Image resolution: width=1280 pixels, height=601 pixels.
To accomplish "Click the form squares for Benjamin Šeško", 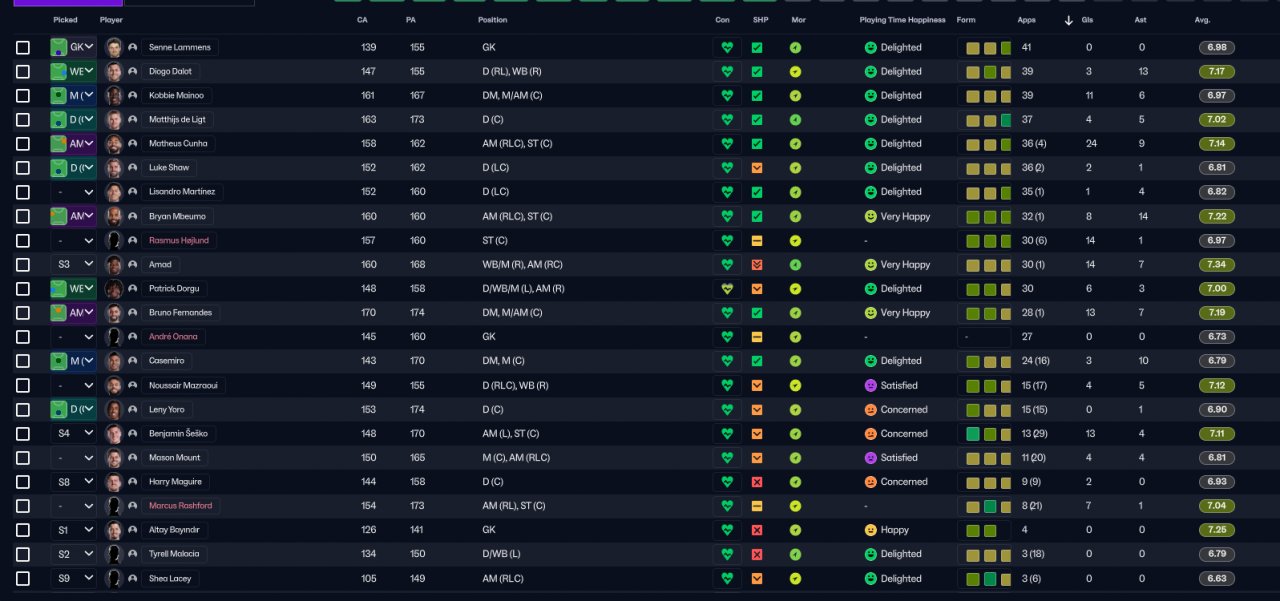I will tap(987, 433).
